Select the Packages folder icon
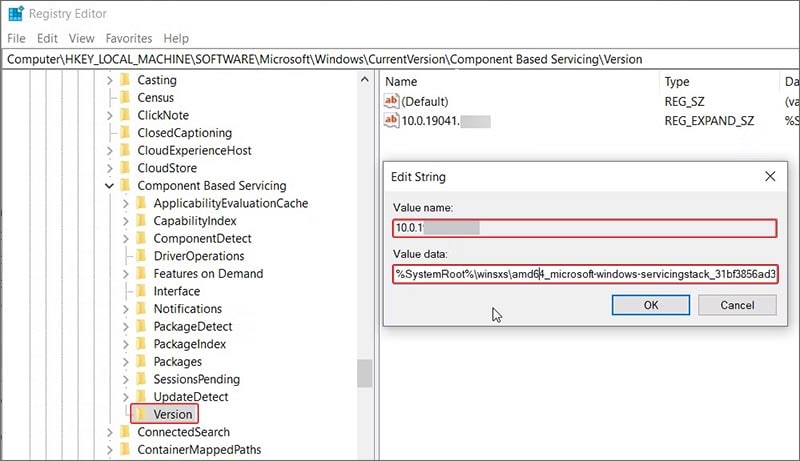This screenshot has width=800, height=461. (x=141, y=361)
